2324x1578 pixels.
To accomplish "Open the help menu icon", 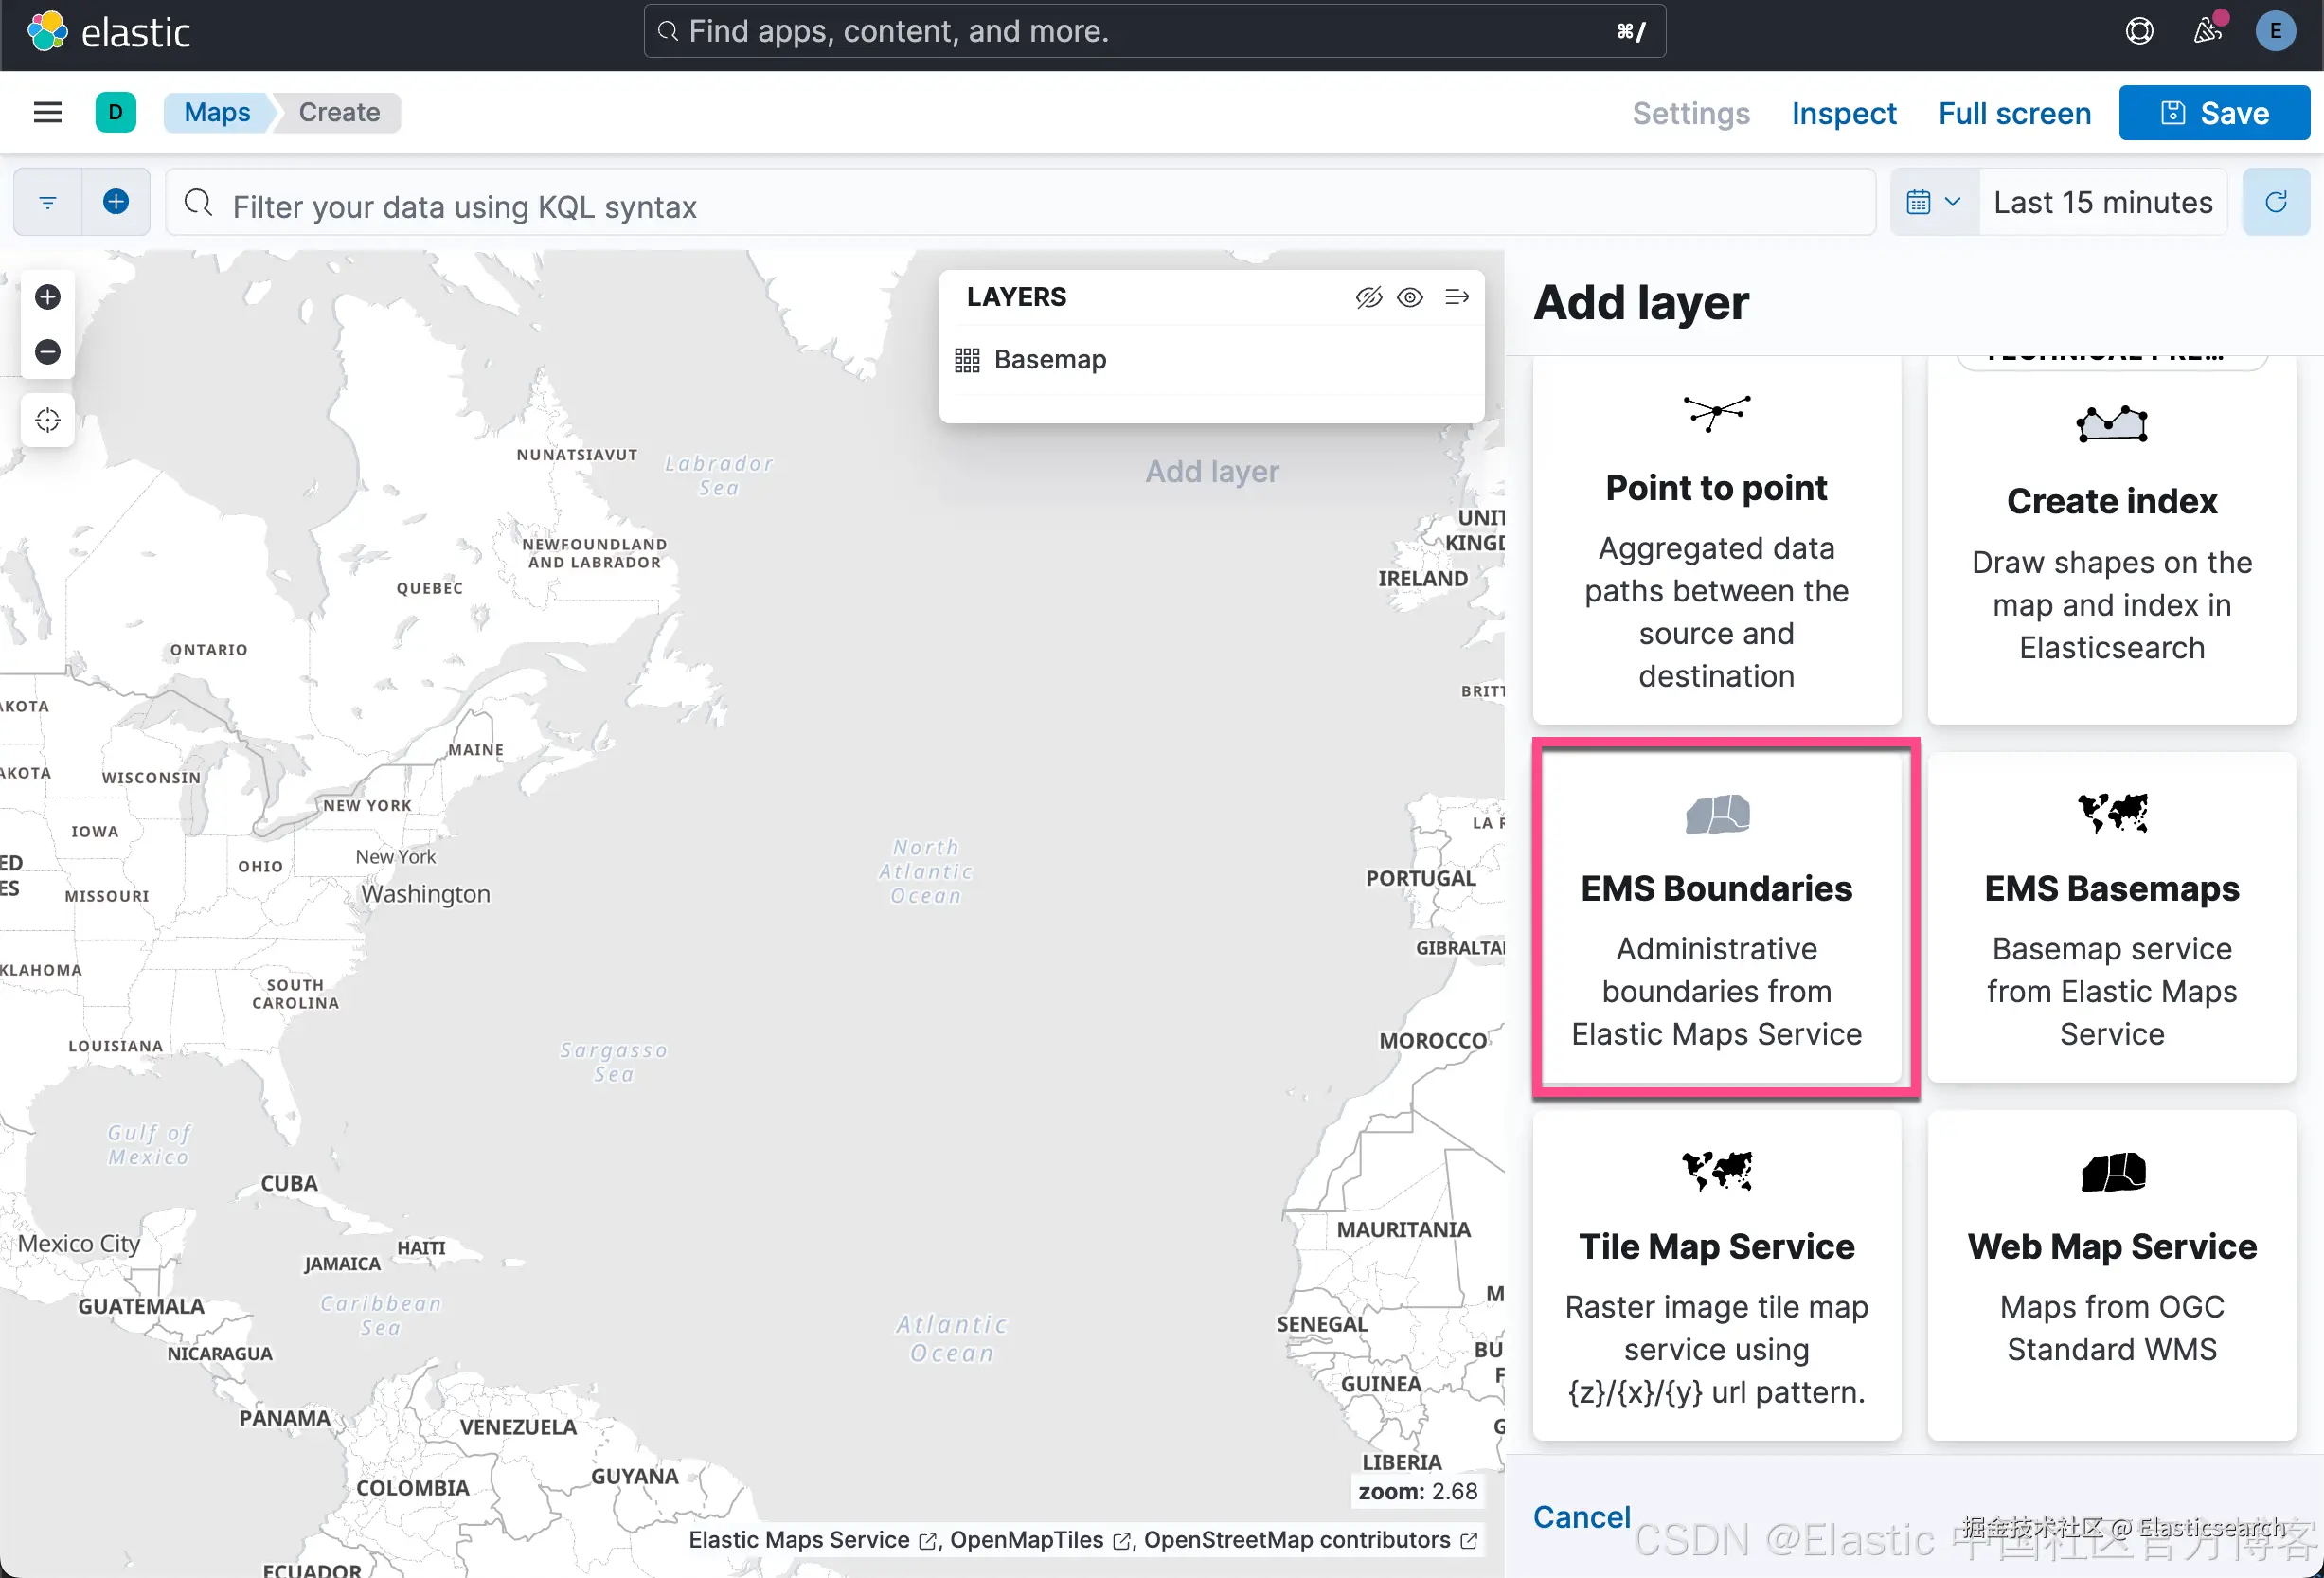I will 2139,31.
